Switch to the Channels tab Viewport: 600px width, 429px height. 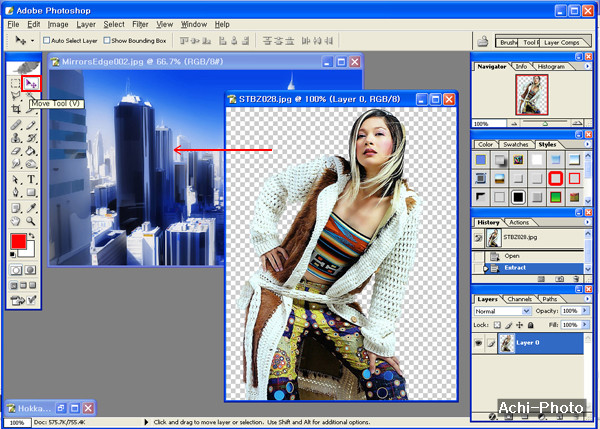(x=520, y=299)
